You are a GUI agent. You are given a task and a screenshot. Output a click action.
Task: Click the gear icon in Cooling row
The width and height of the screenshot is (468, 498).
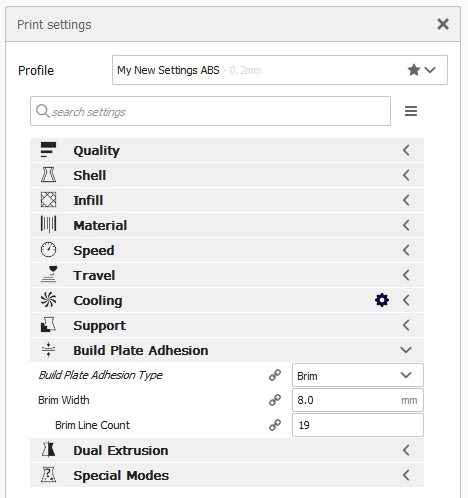tap(382, 300)
